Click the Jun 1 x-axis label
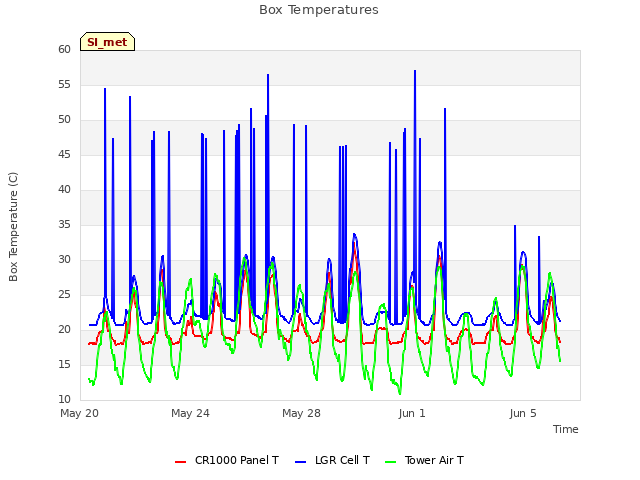Viewport: 640px width, 480px height. 412,413
